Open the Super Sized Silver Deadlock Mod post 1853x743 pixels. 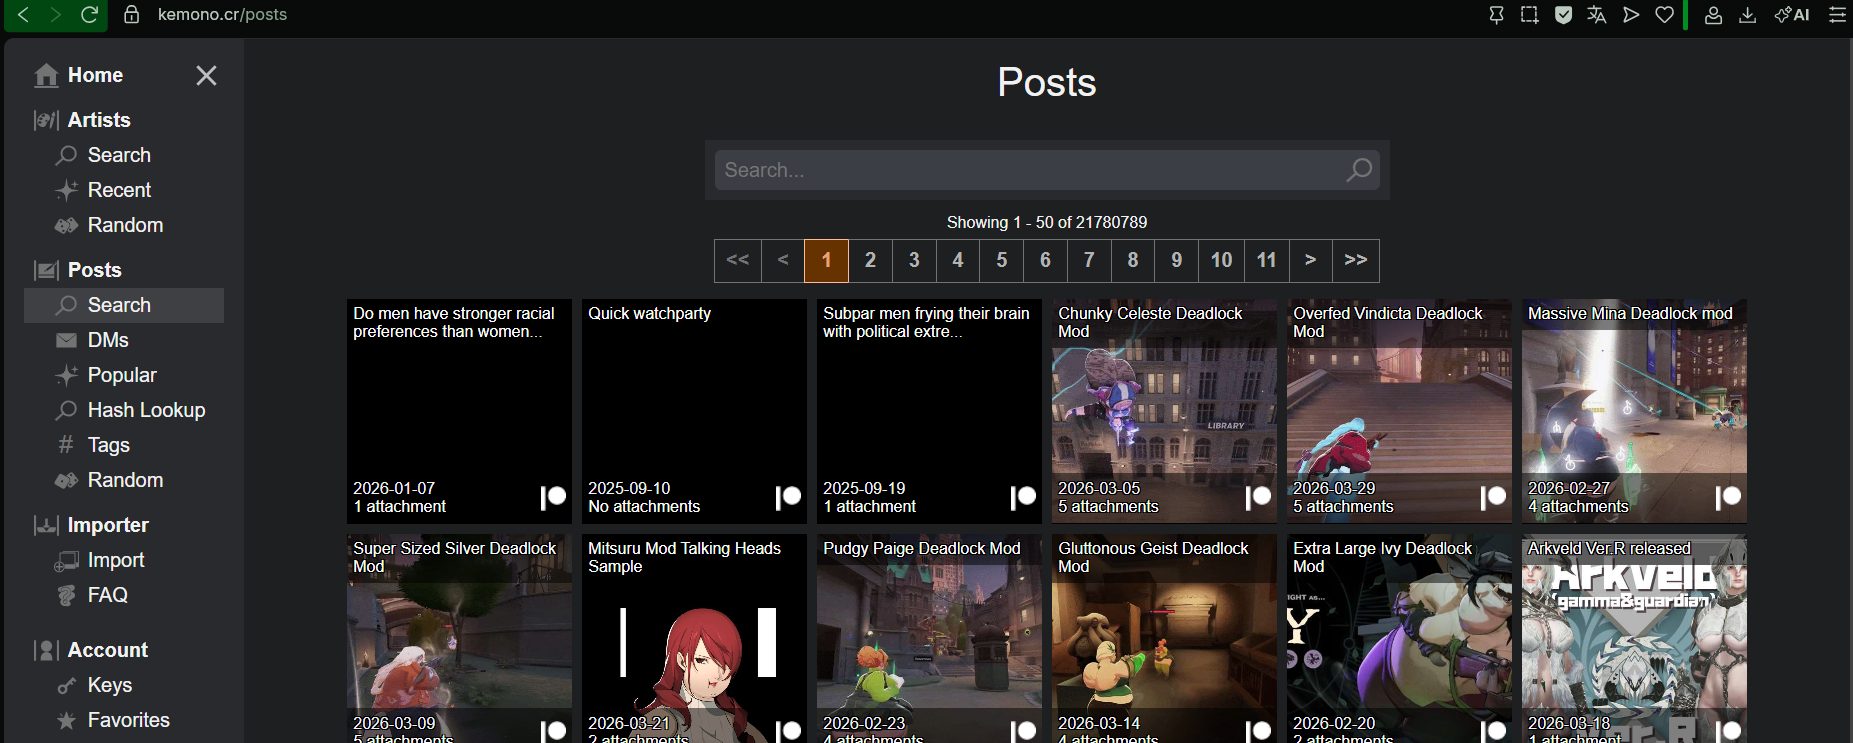pos(459,638)
